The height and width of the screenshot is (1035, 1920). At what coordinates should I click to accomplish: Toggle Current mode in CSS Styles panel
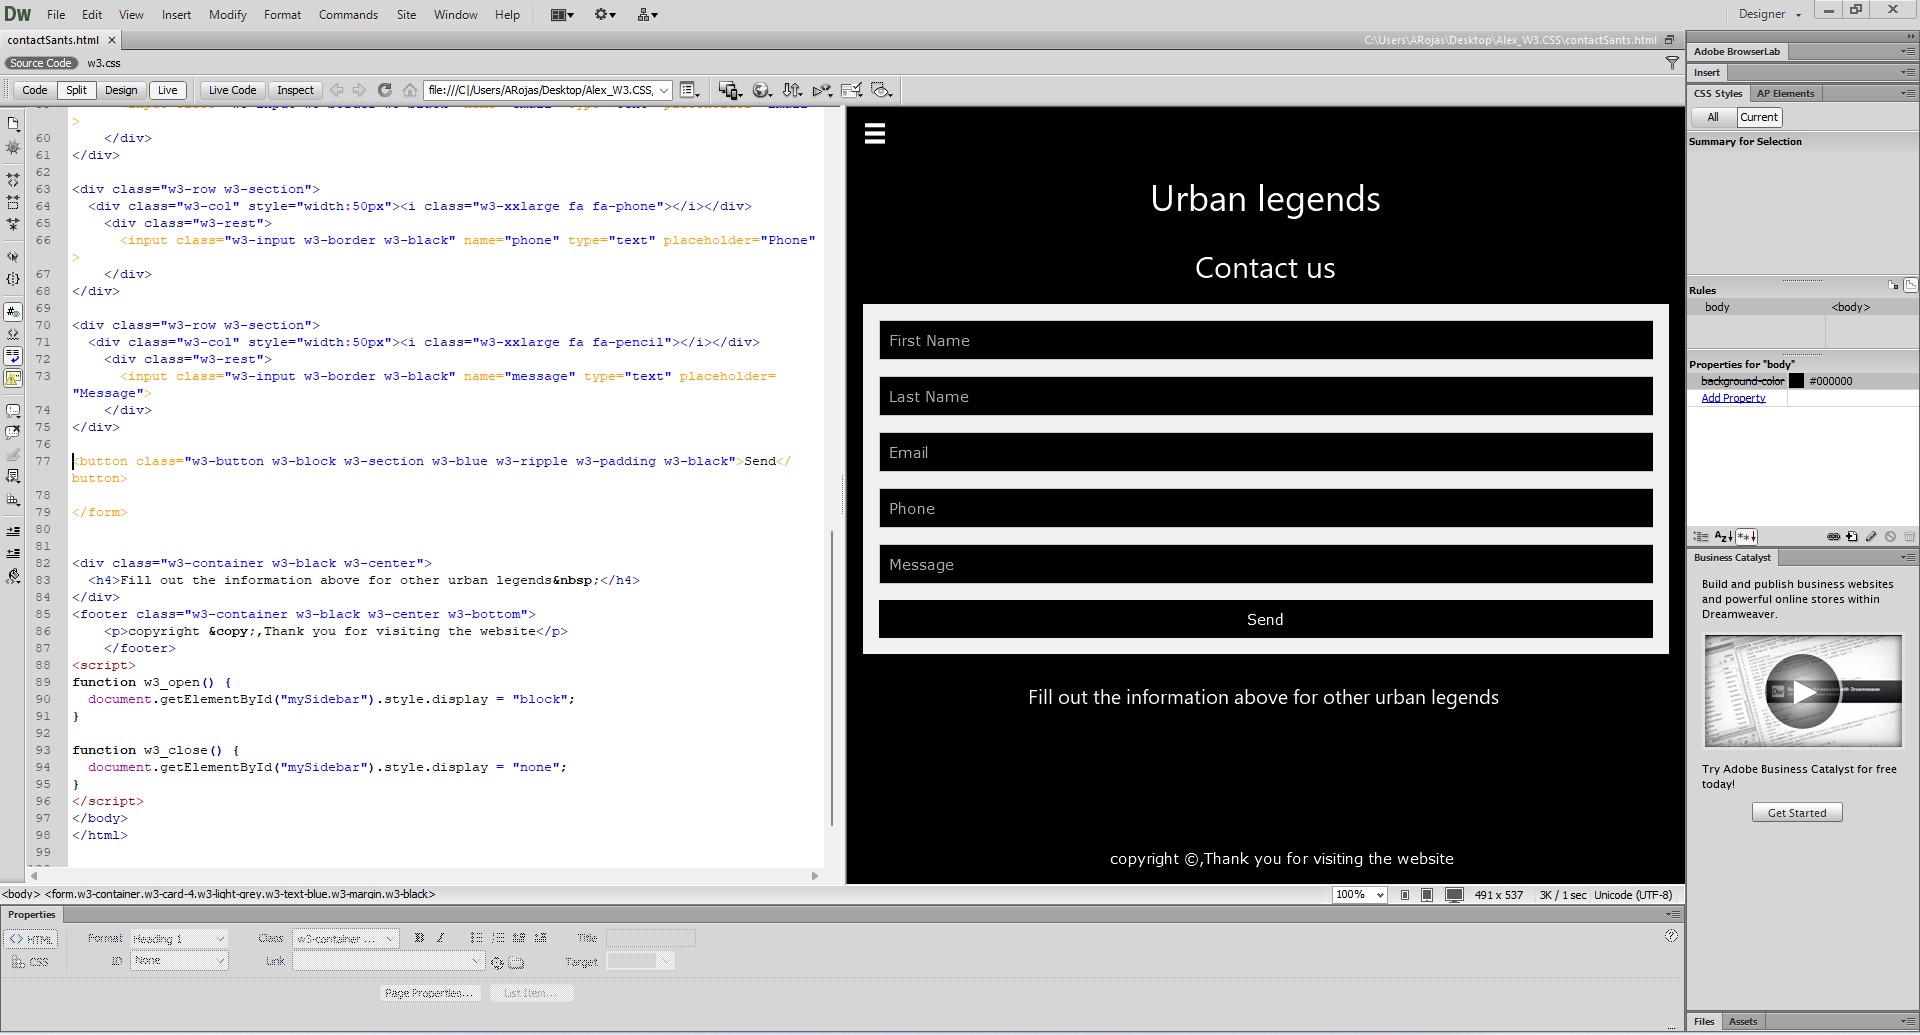[x=1758, y=117]
